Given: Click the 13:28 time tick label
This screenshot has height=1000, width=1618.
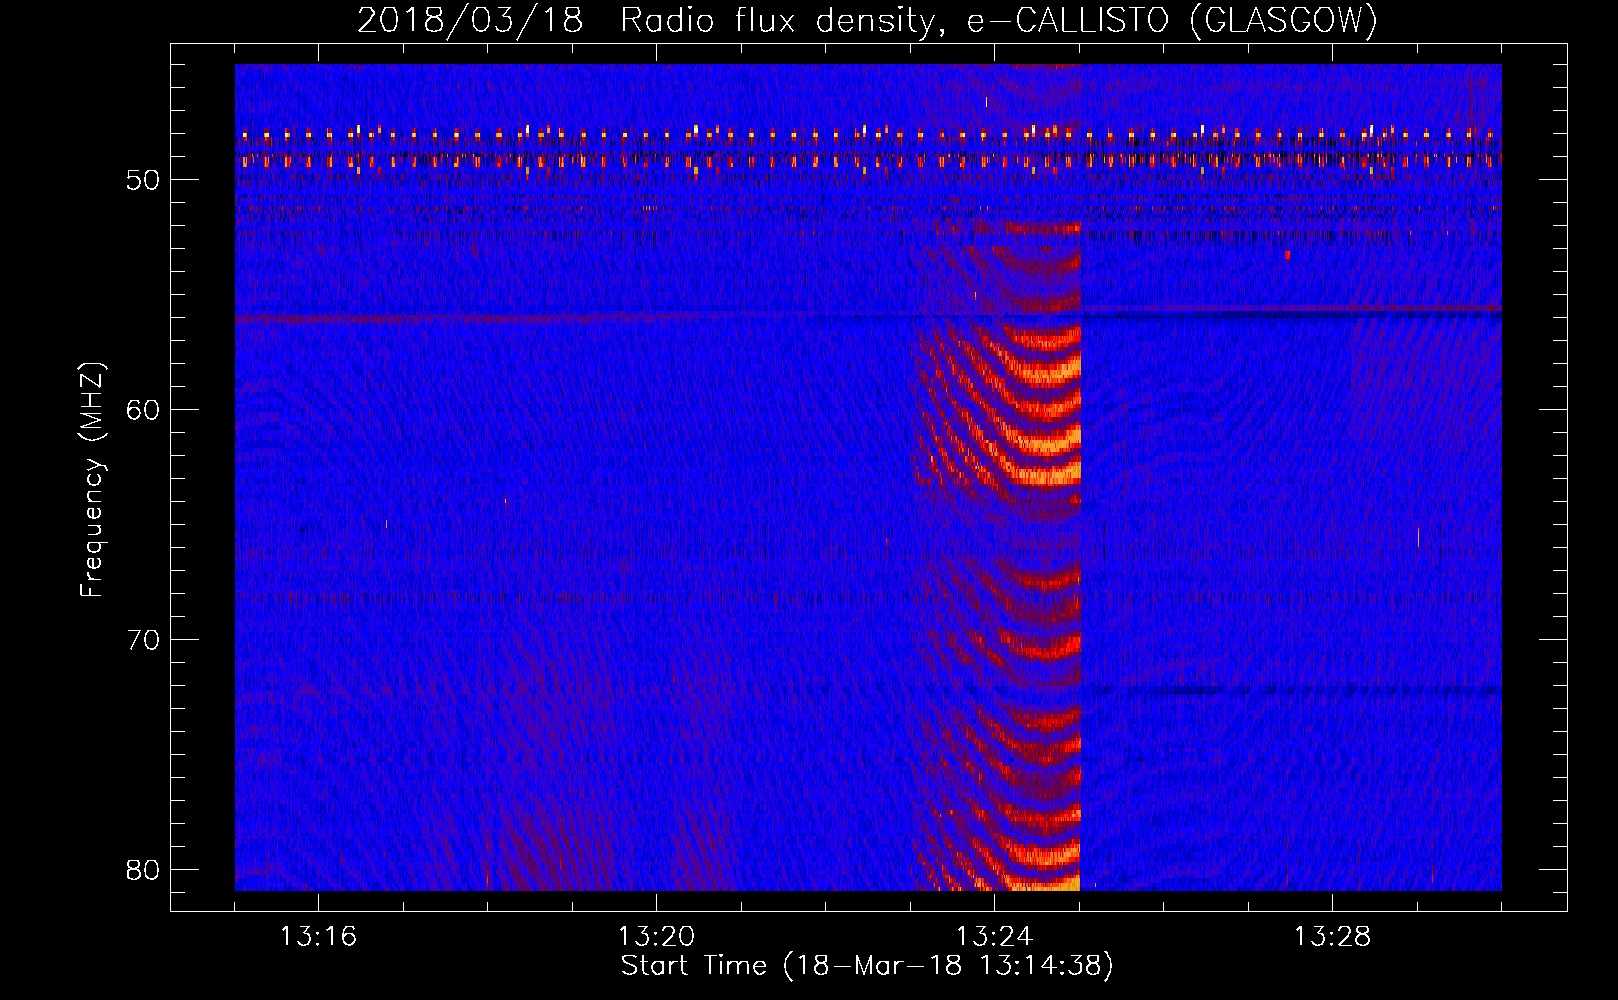Looking at the screenshot, I should pyautogui.click(x=1332, y=937).
